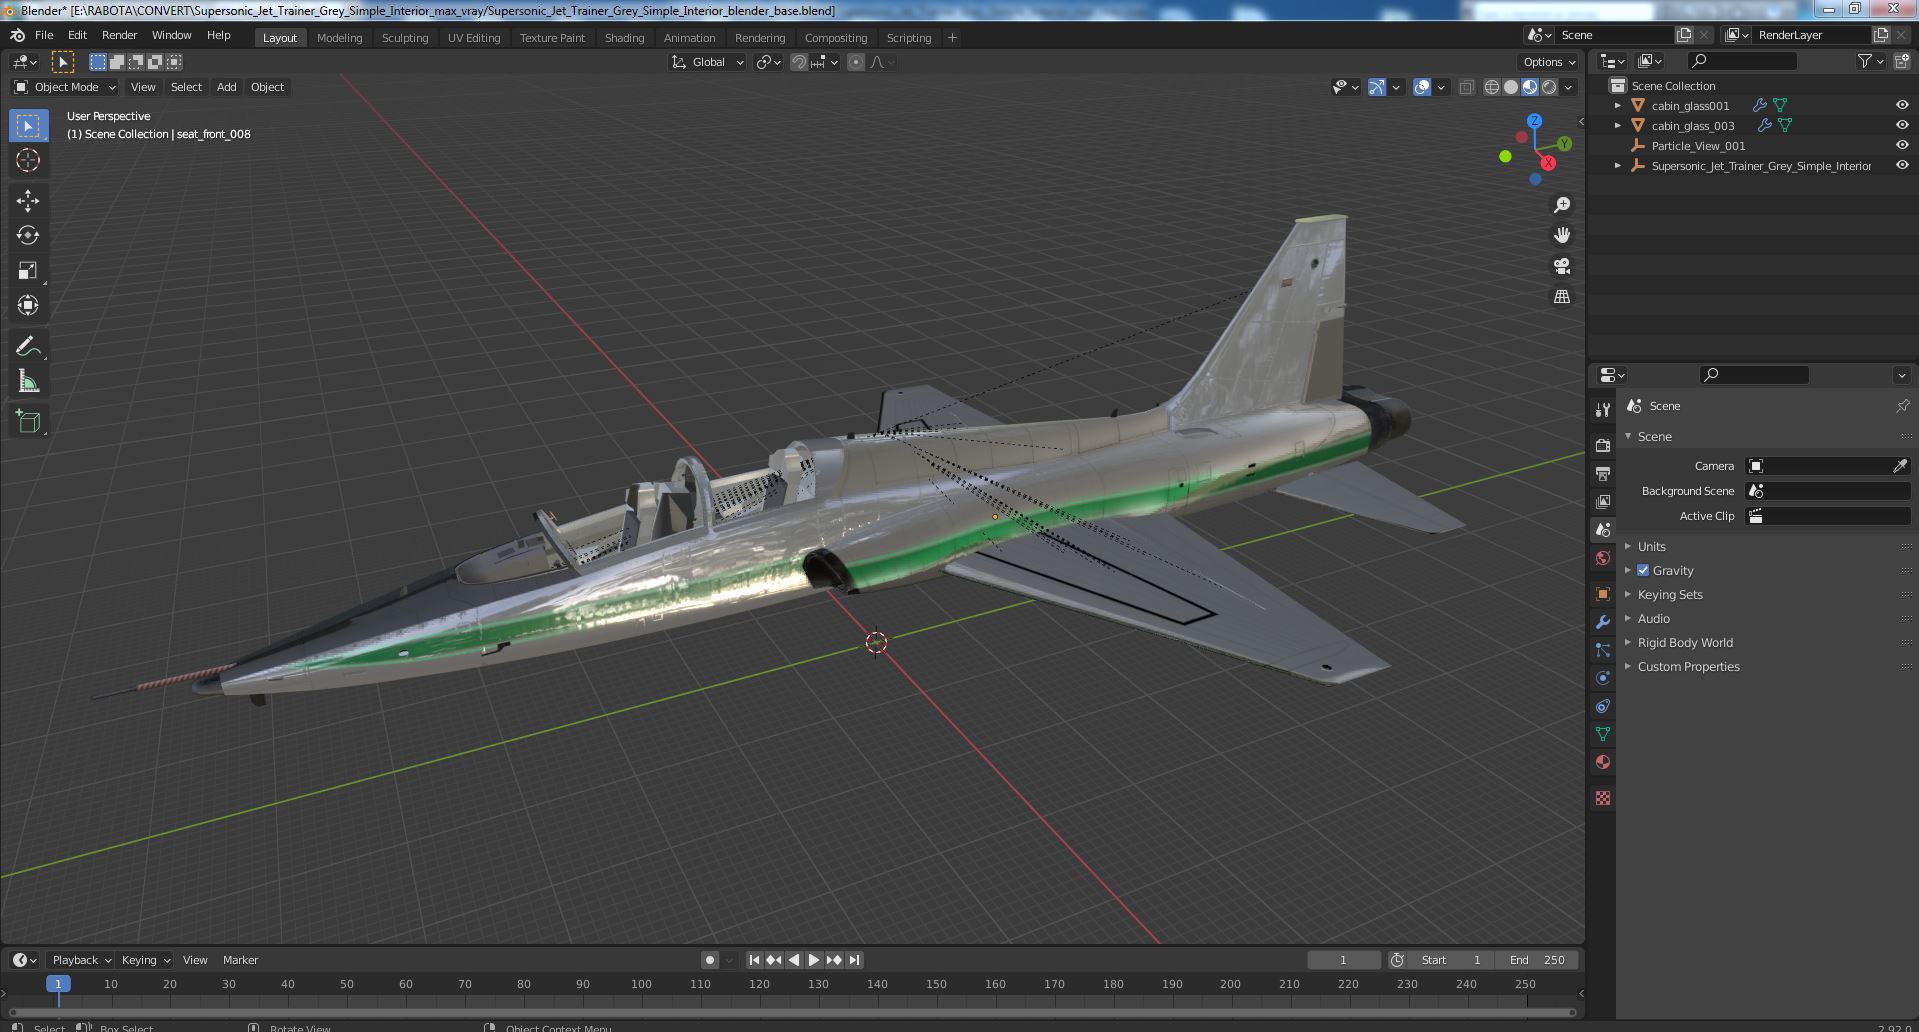
Task: Select the Measure tool
Action: coord(28,382)
